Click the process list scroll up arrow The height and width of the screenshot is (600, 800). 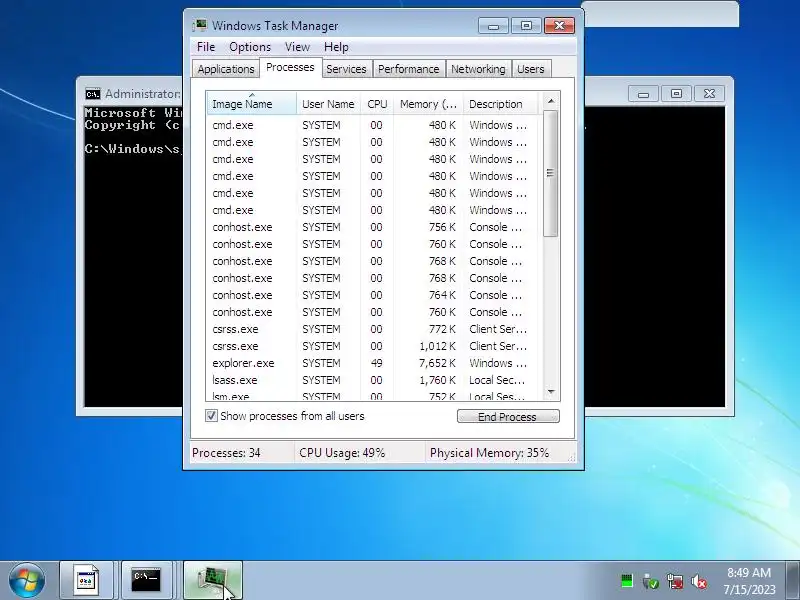(551, 101)
